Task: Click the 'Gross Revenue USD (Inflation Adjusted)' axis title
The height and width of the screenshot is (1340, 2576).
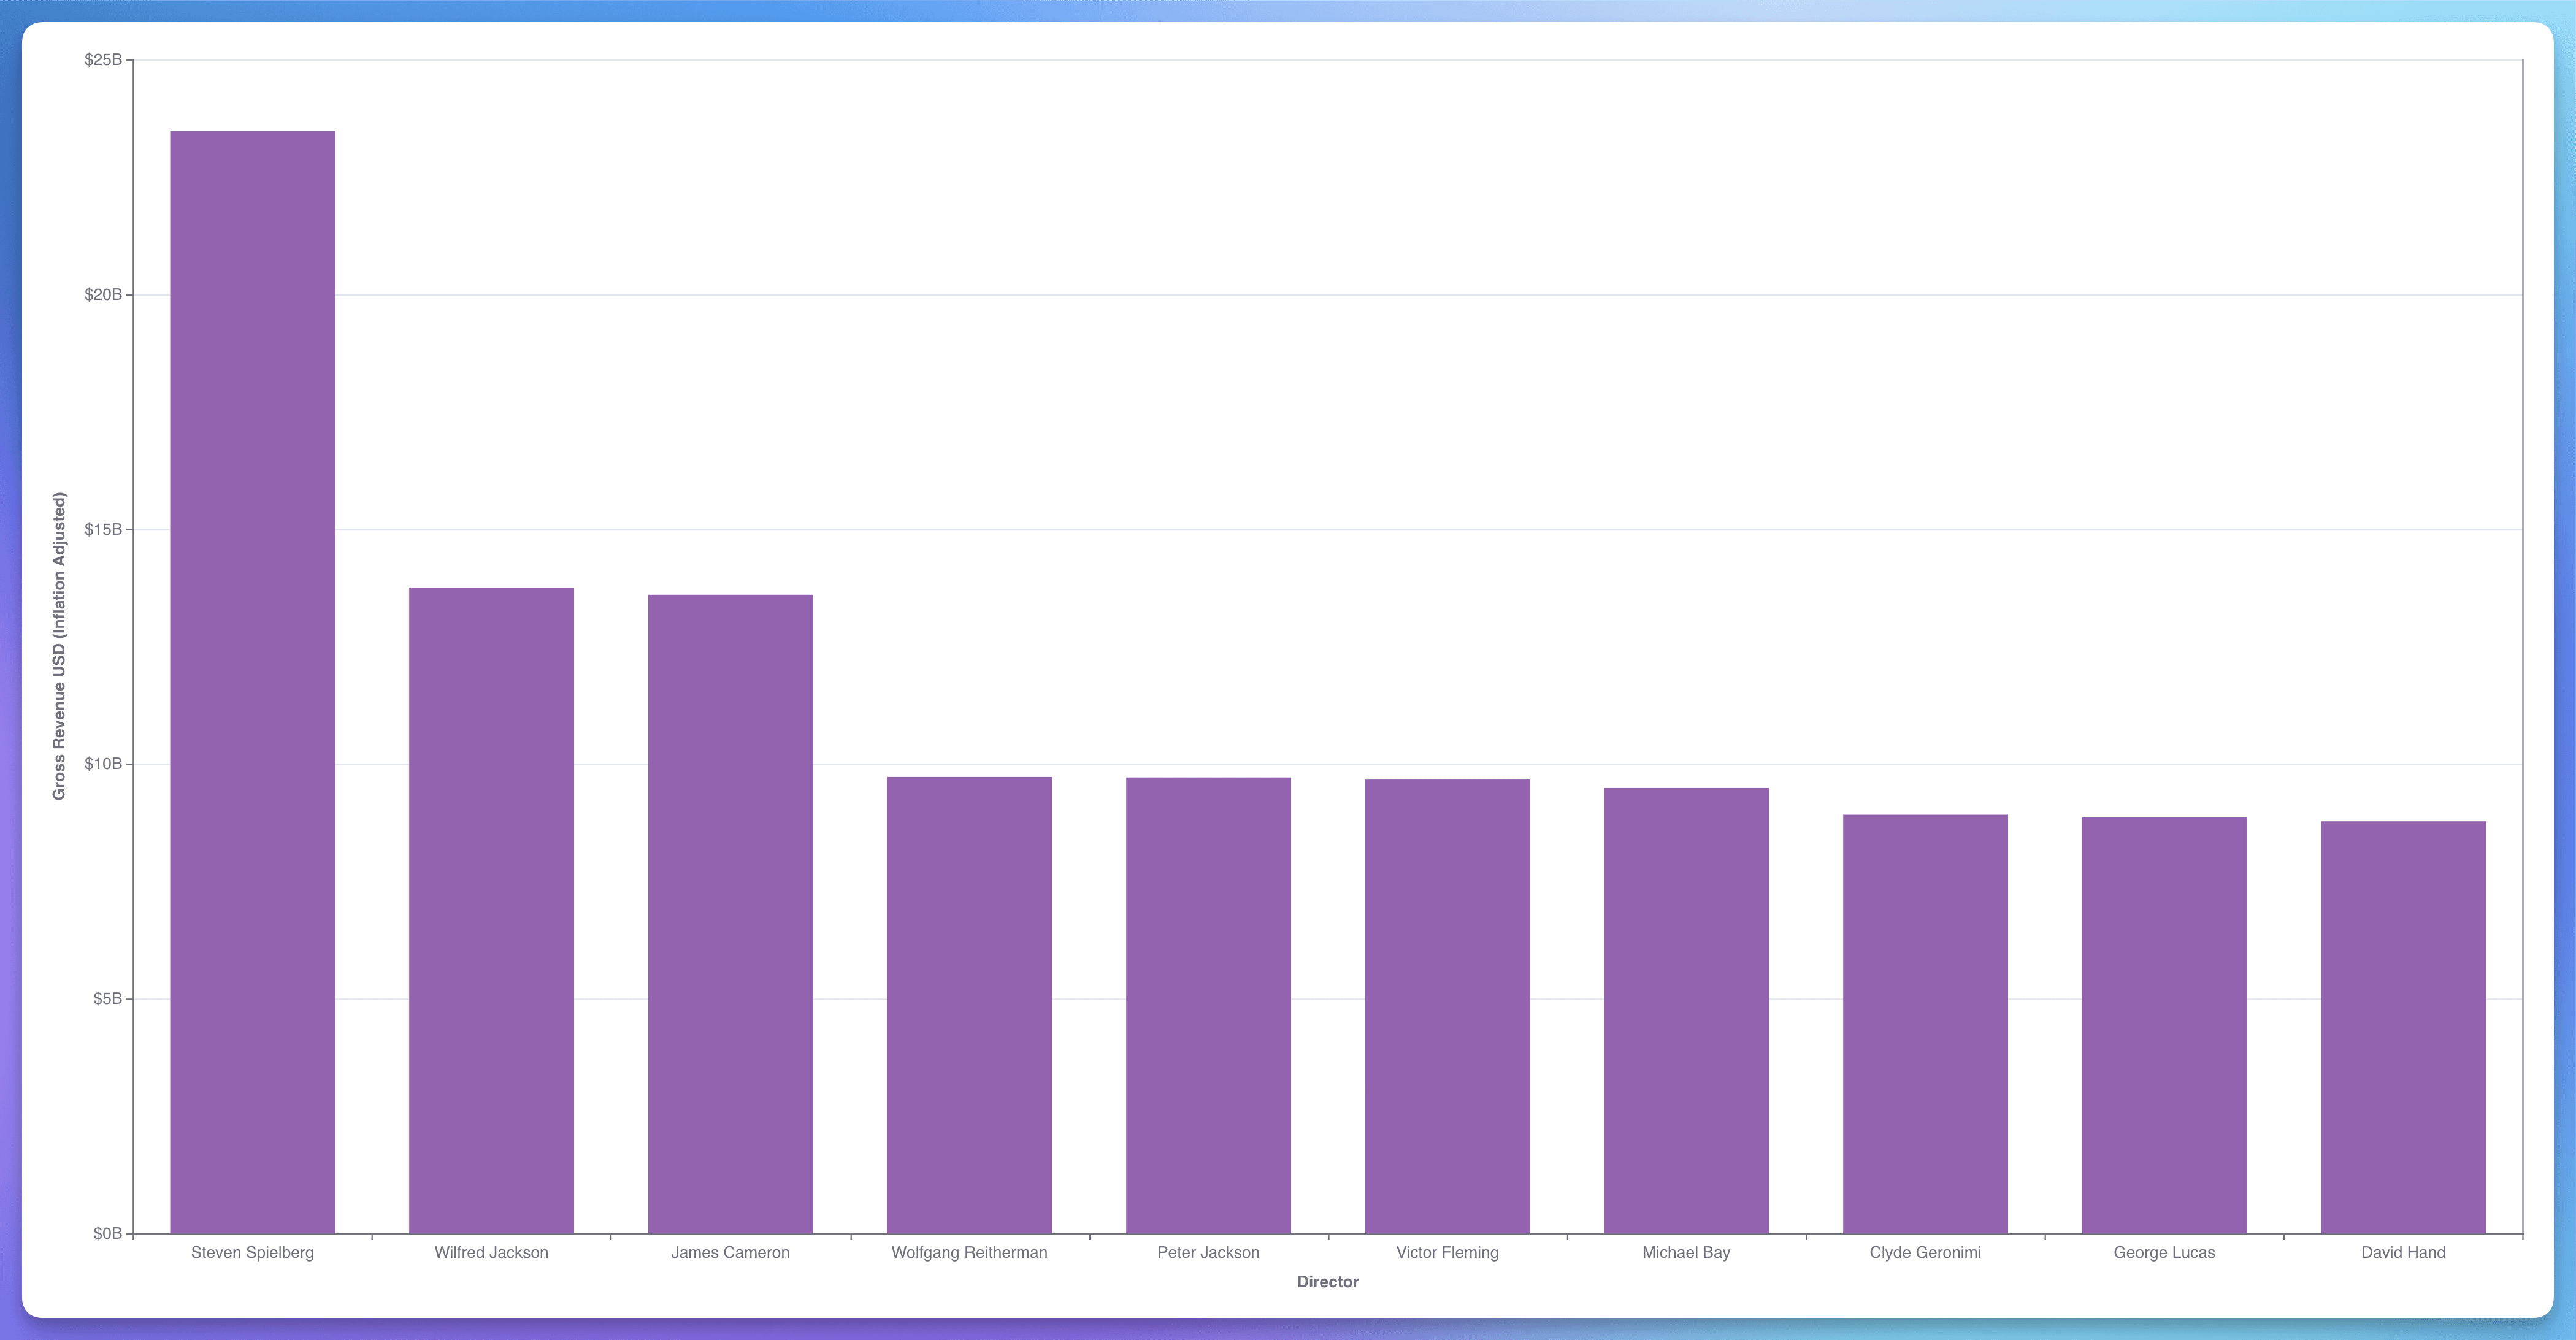Action: coord(59,646)
